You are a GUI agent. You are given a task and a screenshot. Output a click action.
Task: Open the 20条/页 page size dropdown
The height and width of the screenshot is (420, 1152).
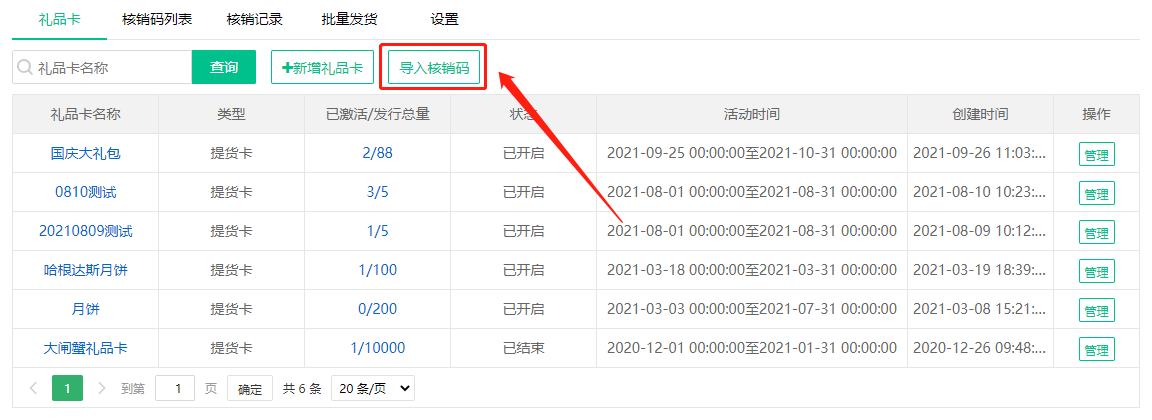[372, 388]
